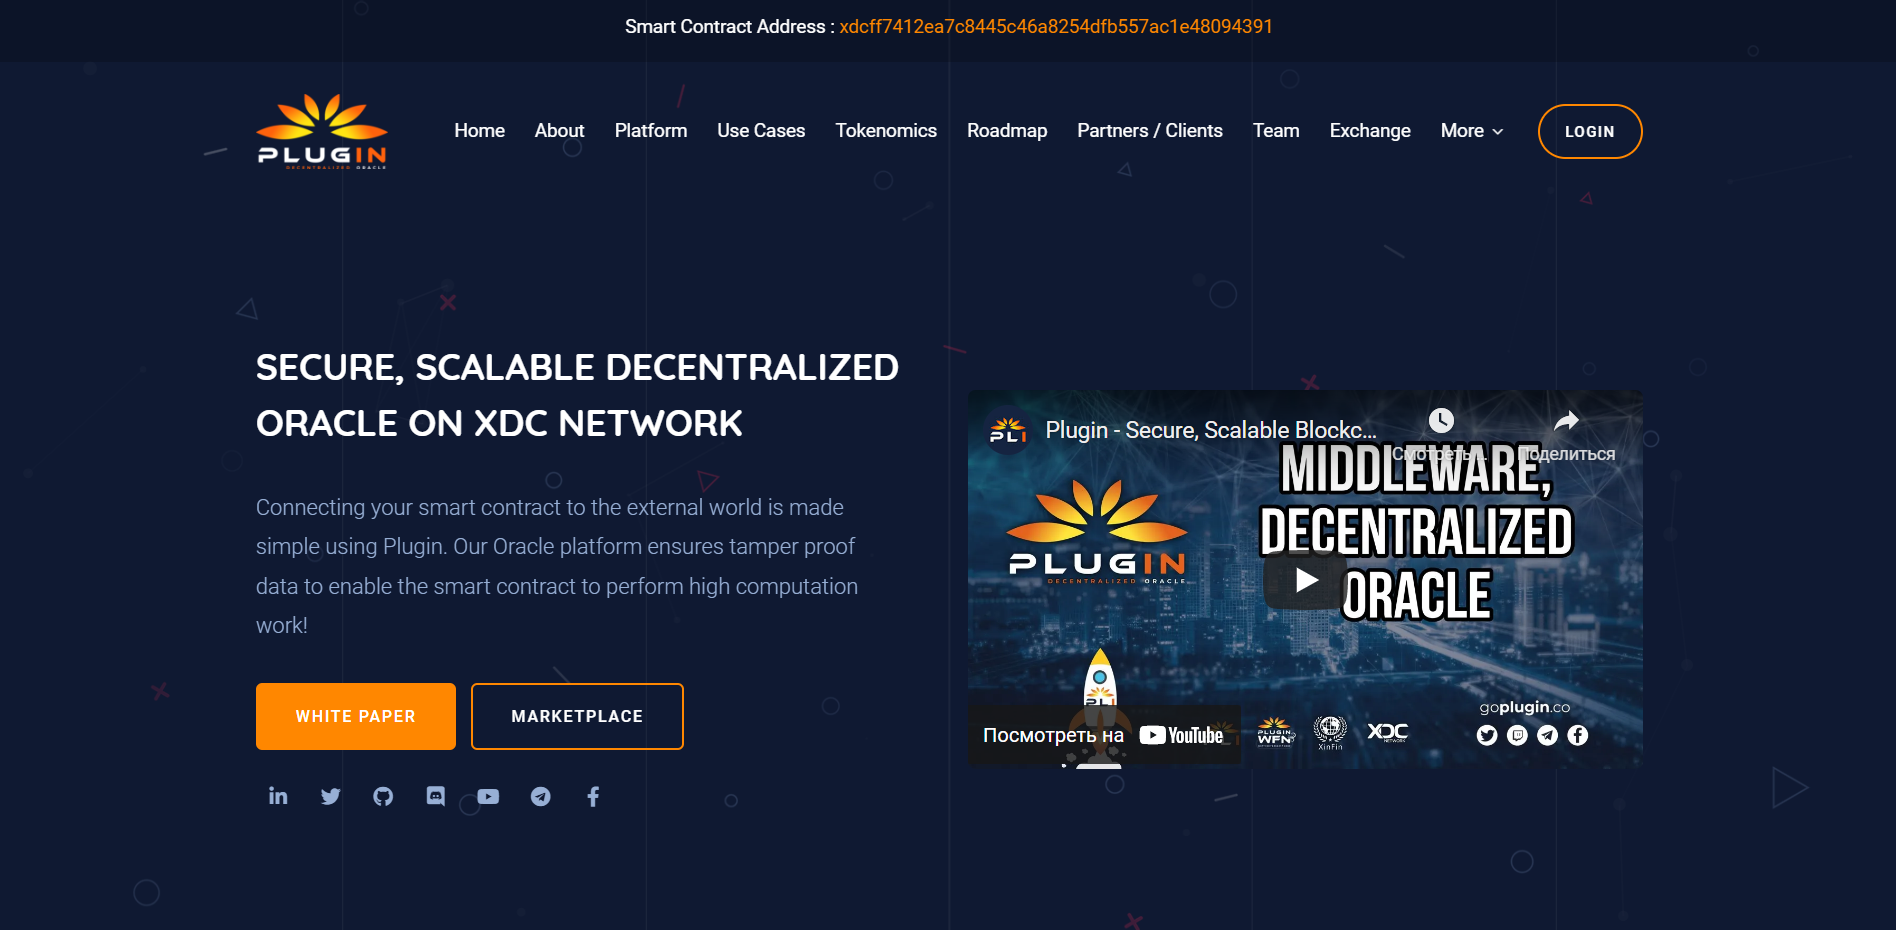Open the Facebook social icon
Viewport: 1896px width, 930px height.
[x=593, y=796]
